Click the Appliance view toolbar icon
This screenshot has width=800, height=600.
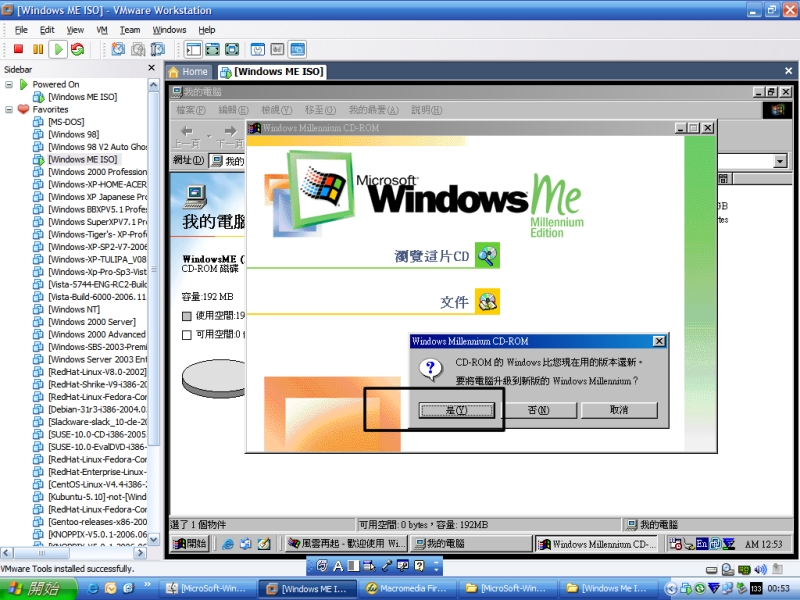[277, 49]
